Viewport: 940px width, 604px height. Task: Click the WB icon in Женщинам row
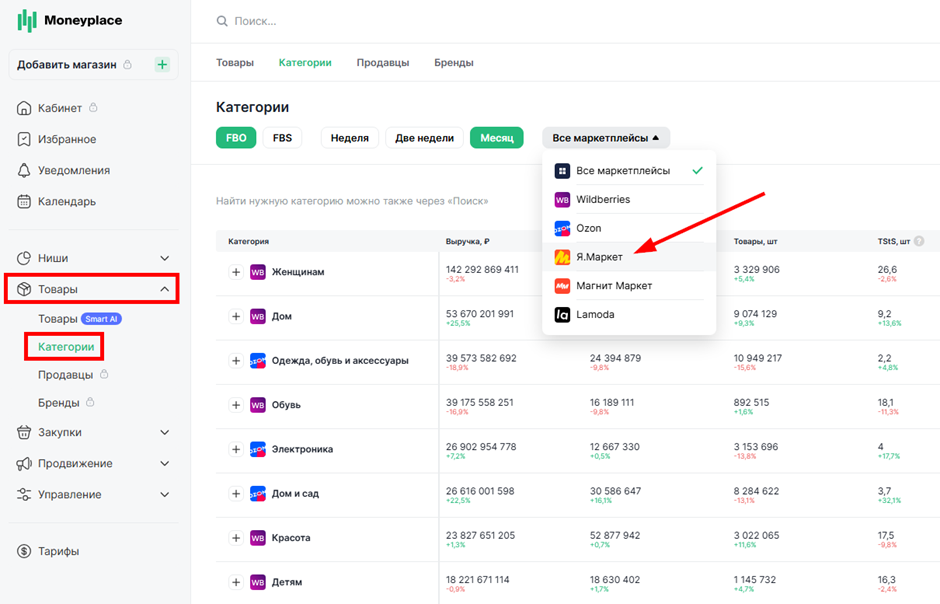(x=258, y=272)
